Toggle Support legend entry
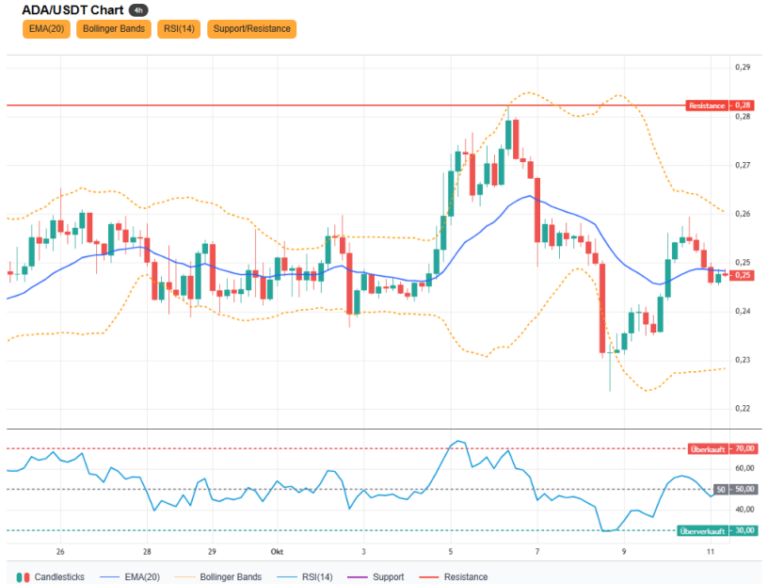Viewport: 768px width, 584px height. coord(376,577)
